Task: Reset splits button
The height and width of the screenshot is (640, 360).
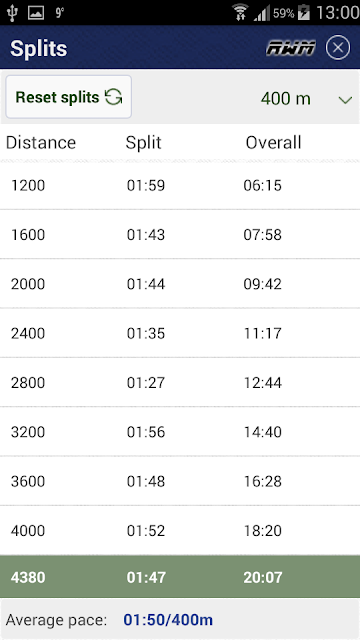Action: (x=69, y=97)
